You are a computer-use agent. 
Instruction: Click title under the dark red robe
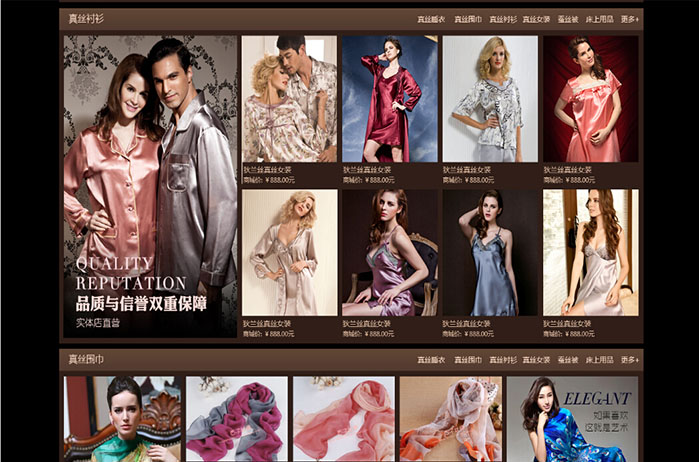point(368,170)
